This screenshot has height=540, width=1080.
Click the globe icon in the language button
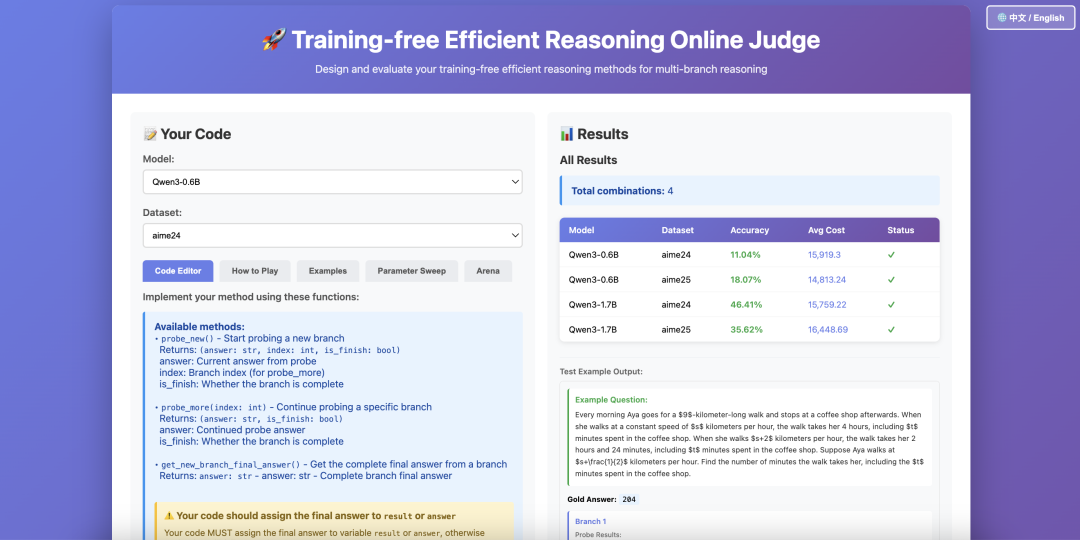pyautogui.click(x=1001, y=18)
